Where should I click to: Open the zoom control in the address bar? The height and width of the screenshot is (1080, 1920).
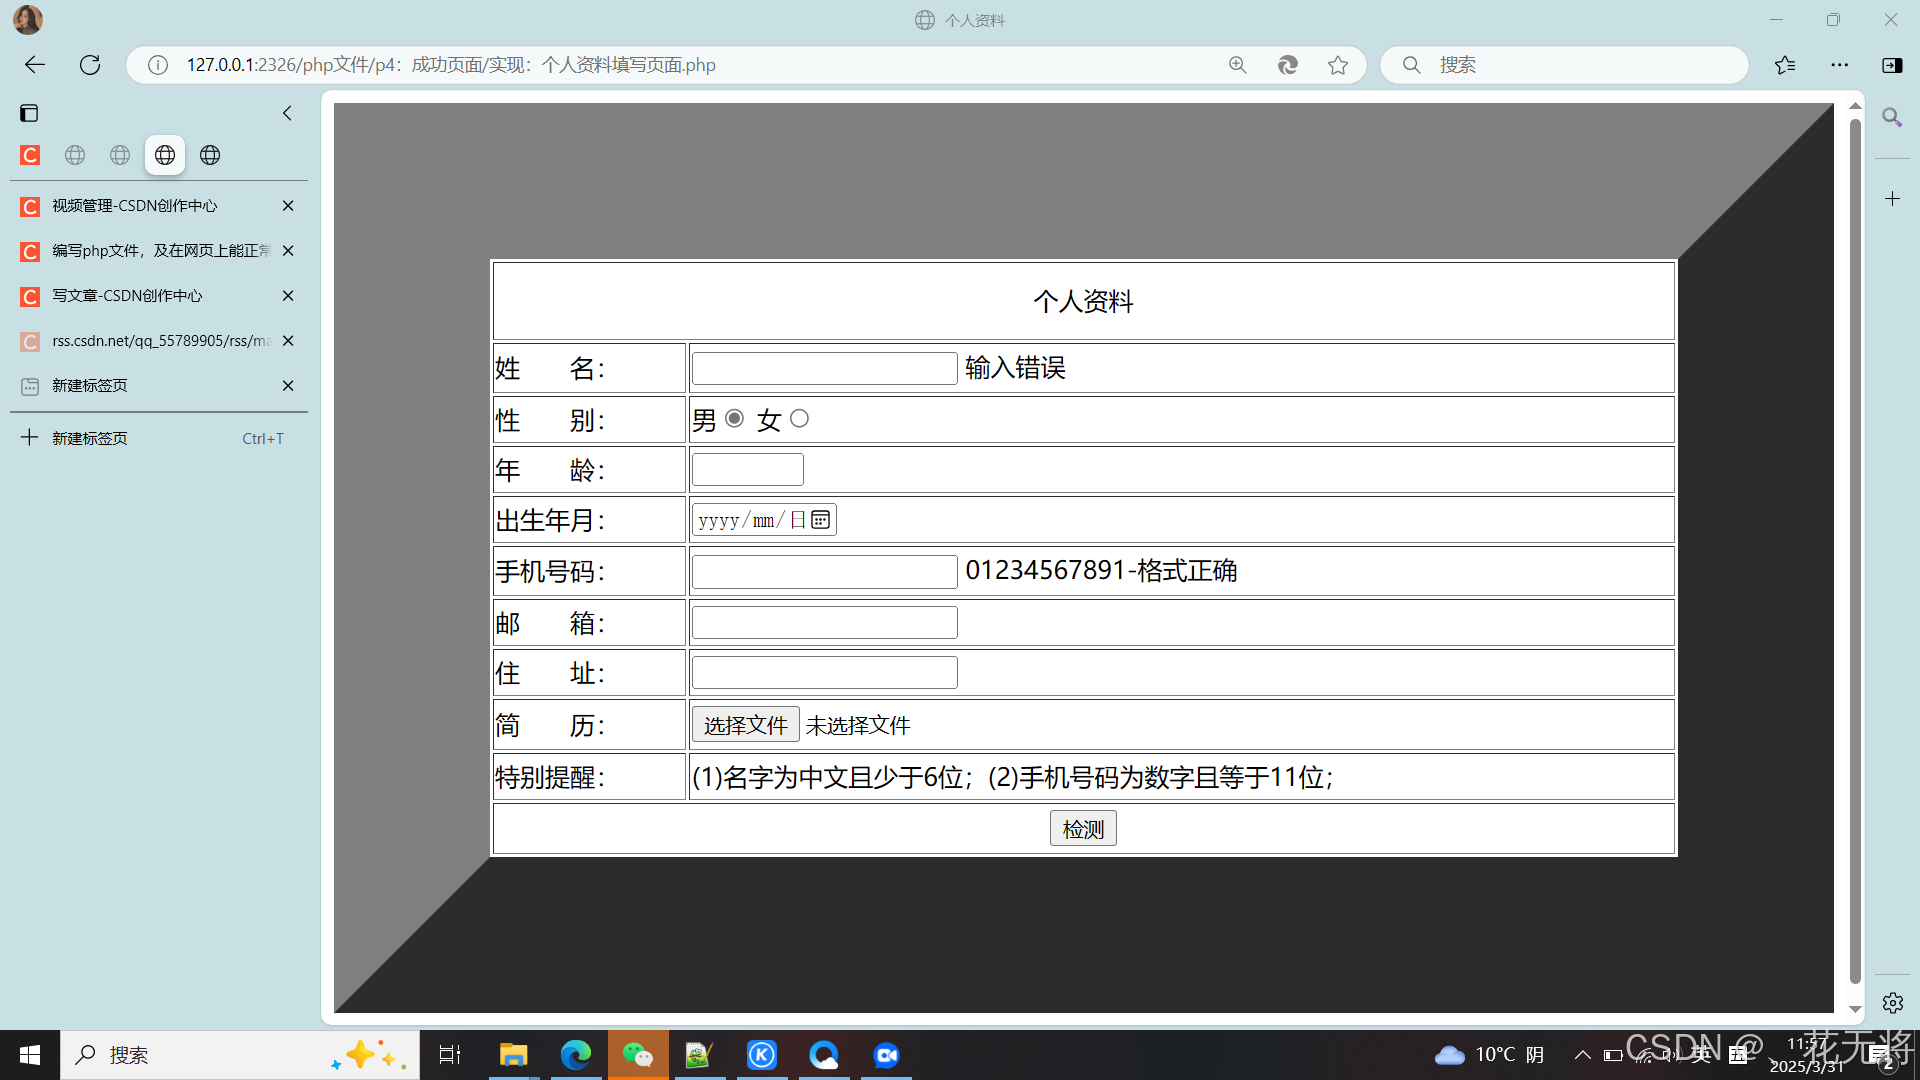point(1238,64)
